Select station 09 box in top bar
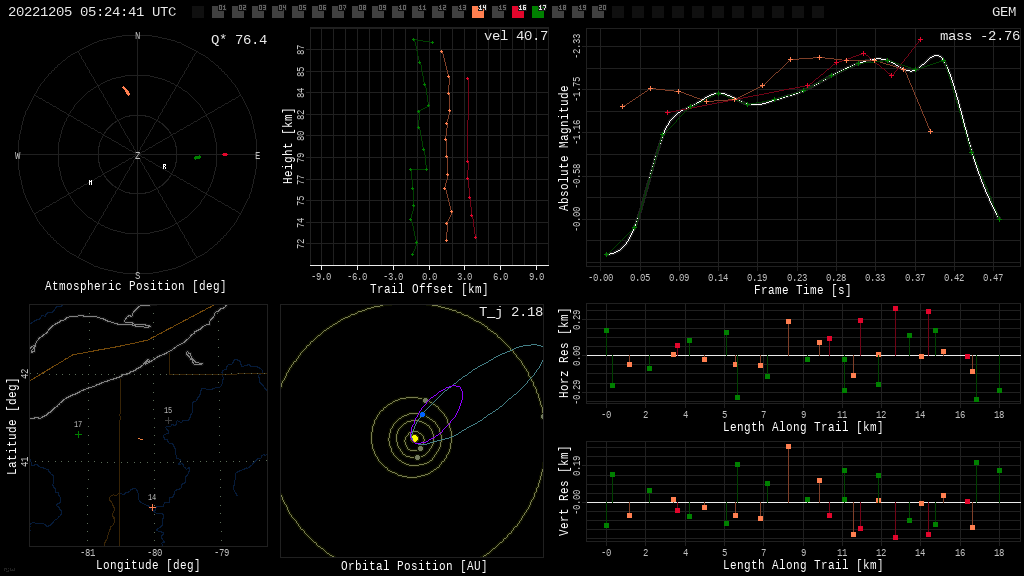1024x576 pixels. tap(378, 11)
